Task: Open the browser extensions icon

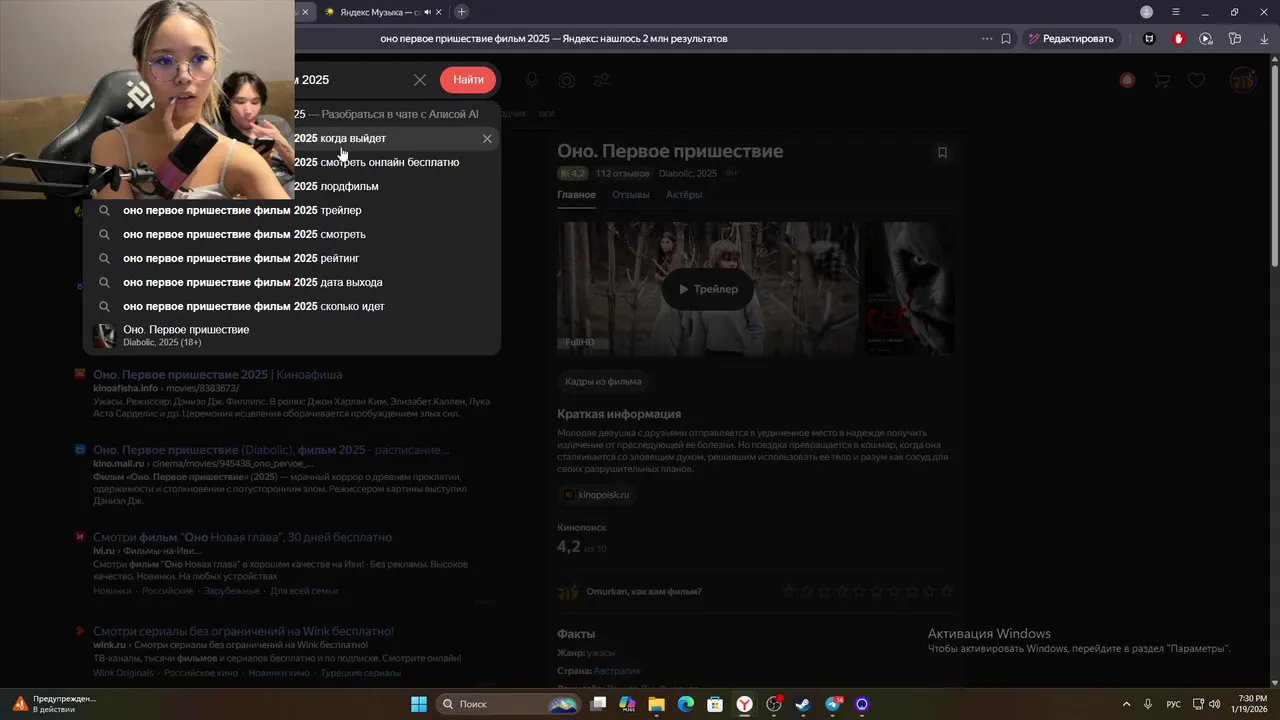Action: click(x=1235, y=39)
